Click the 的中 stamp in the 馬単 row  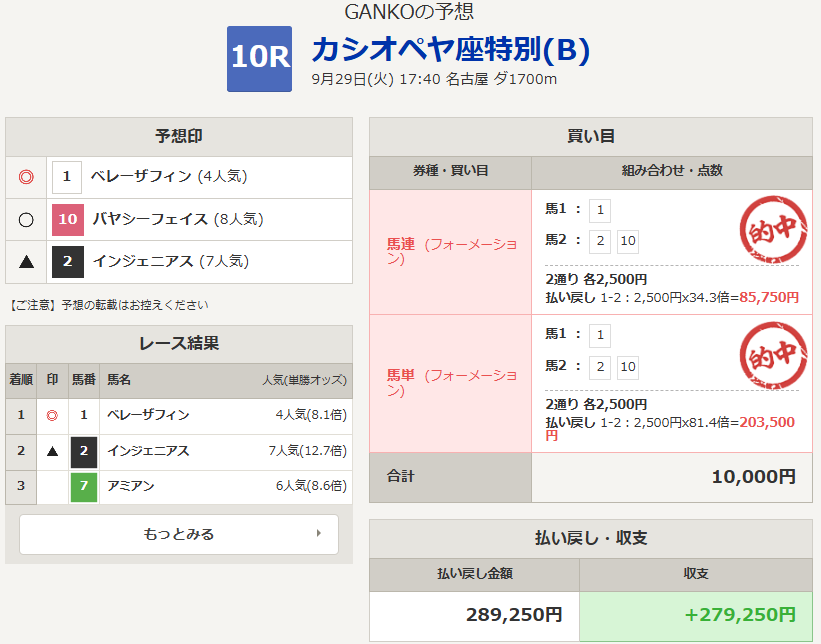[x=773, y=356]
